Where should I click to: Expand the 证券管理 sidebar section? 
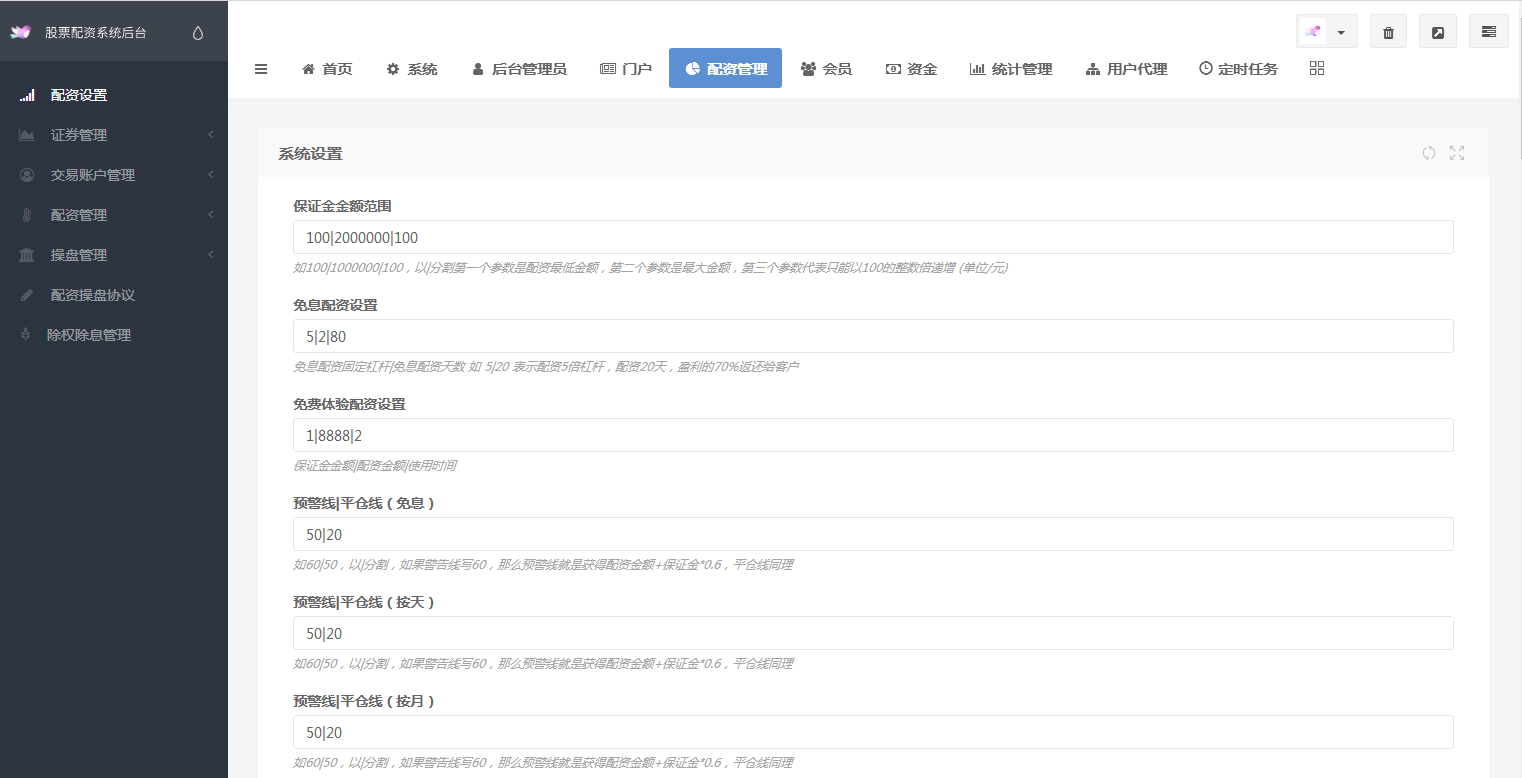click(100, 134)
